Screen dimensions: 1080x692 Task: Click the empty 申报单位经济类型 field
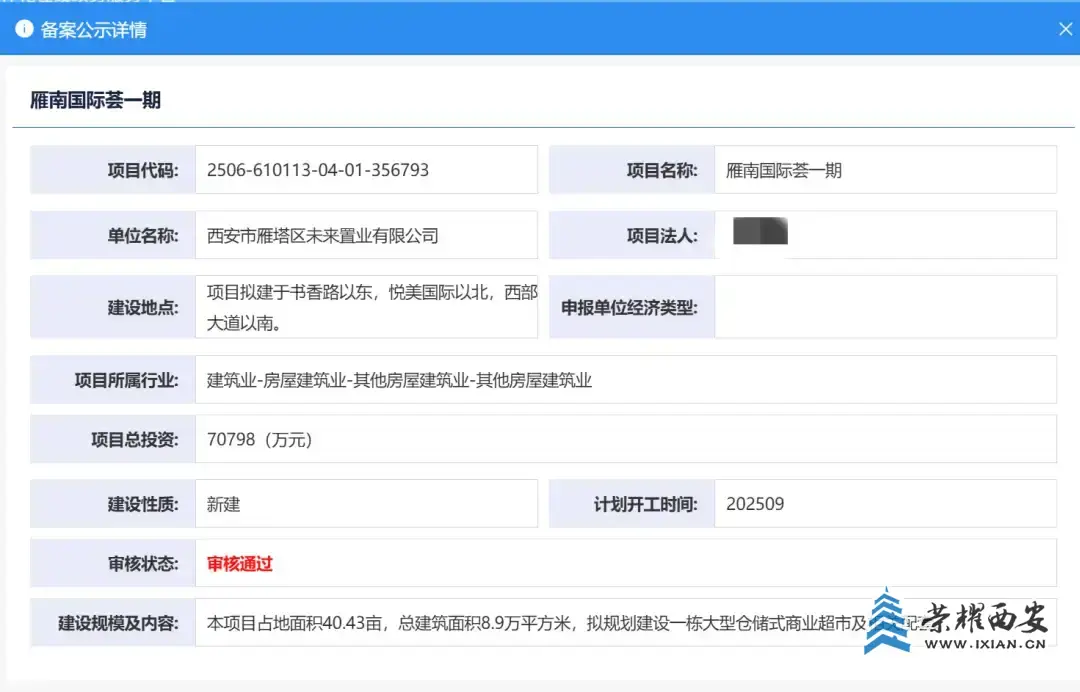coord(884,307)
